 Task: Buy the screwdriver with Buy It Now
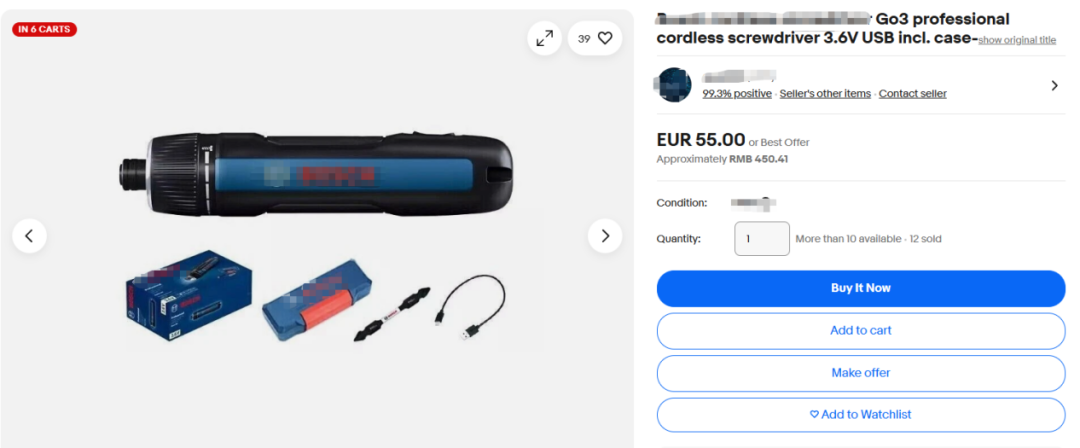pos(861,288)
